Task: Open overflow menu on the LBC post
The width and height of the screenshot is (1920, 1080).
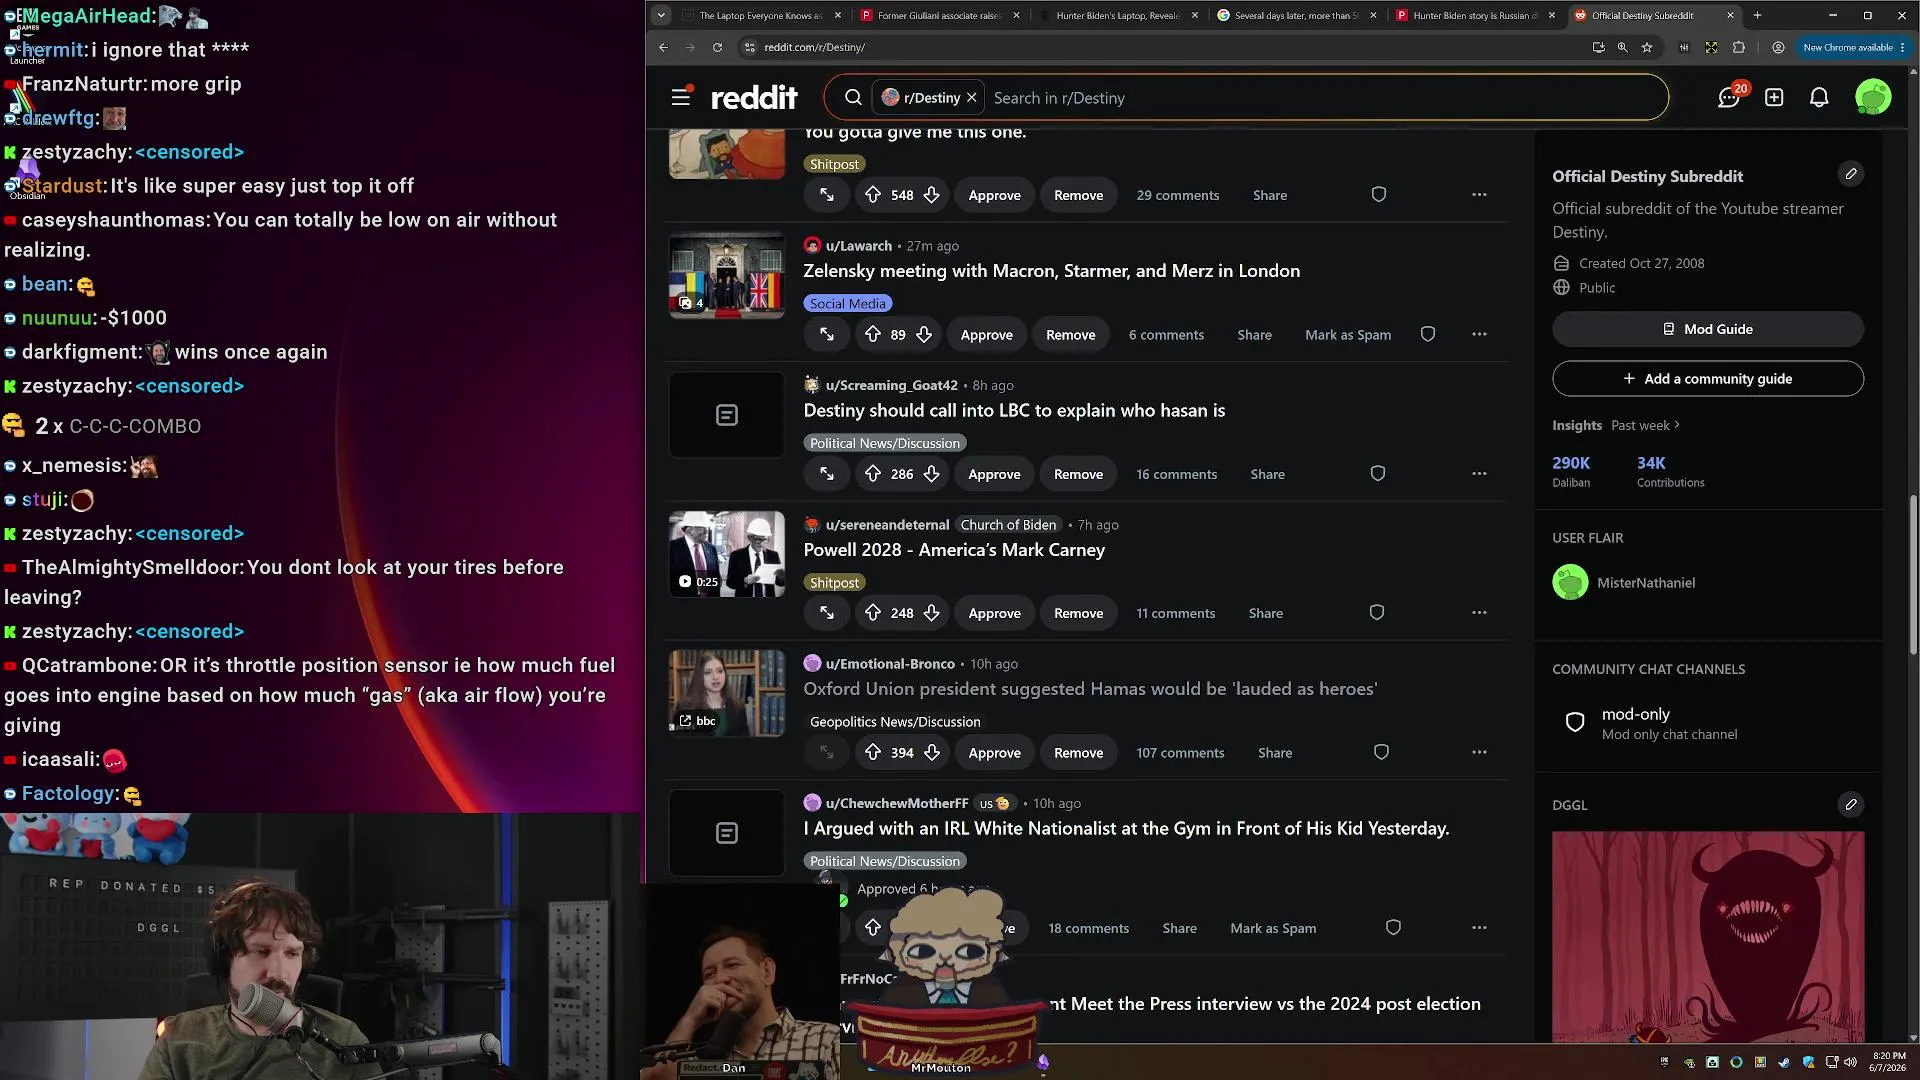Action: (1479, 473)
